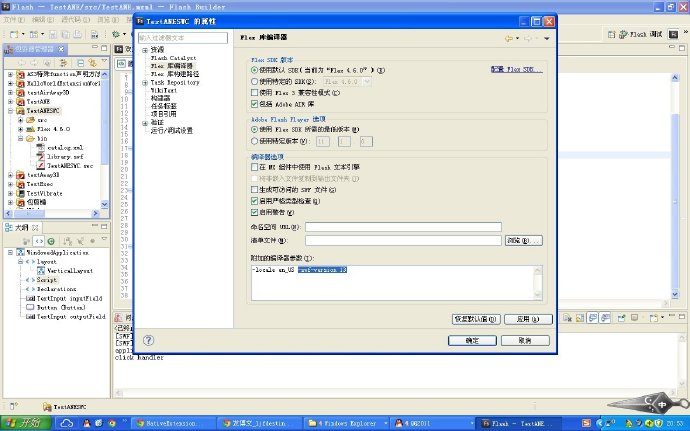The height and width of the screenshot is (431, 690).
Task: Expand the first tree node in properties sidebar
Action: [145, 50]
